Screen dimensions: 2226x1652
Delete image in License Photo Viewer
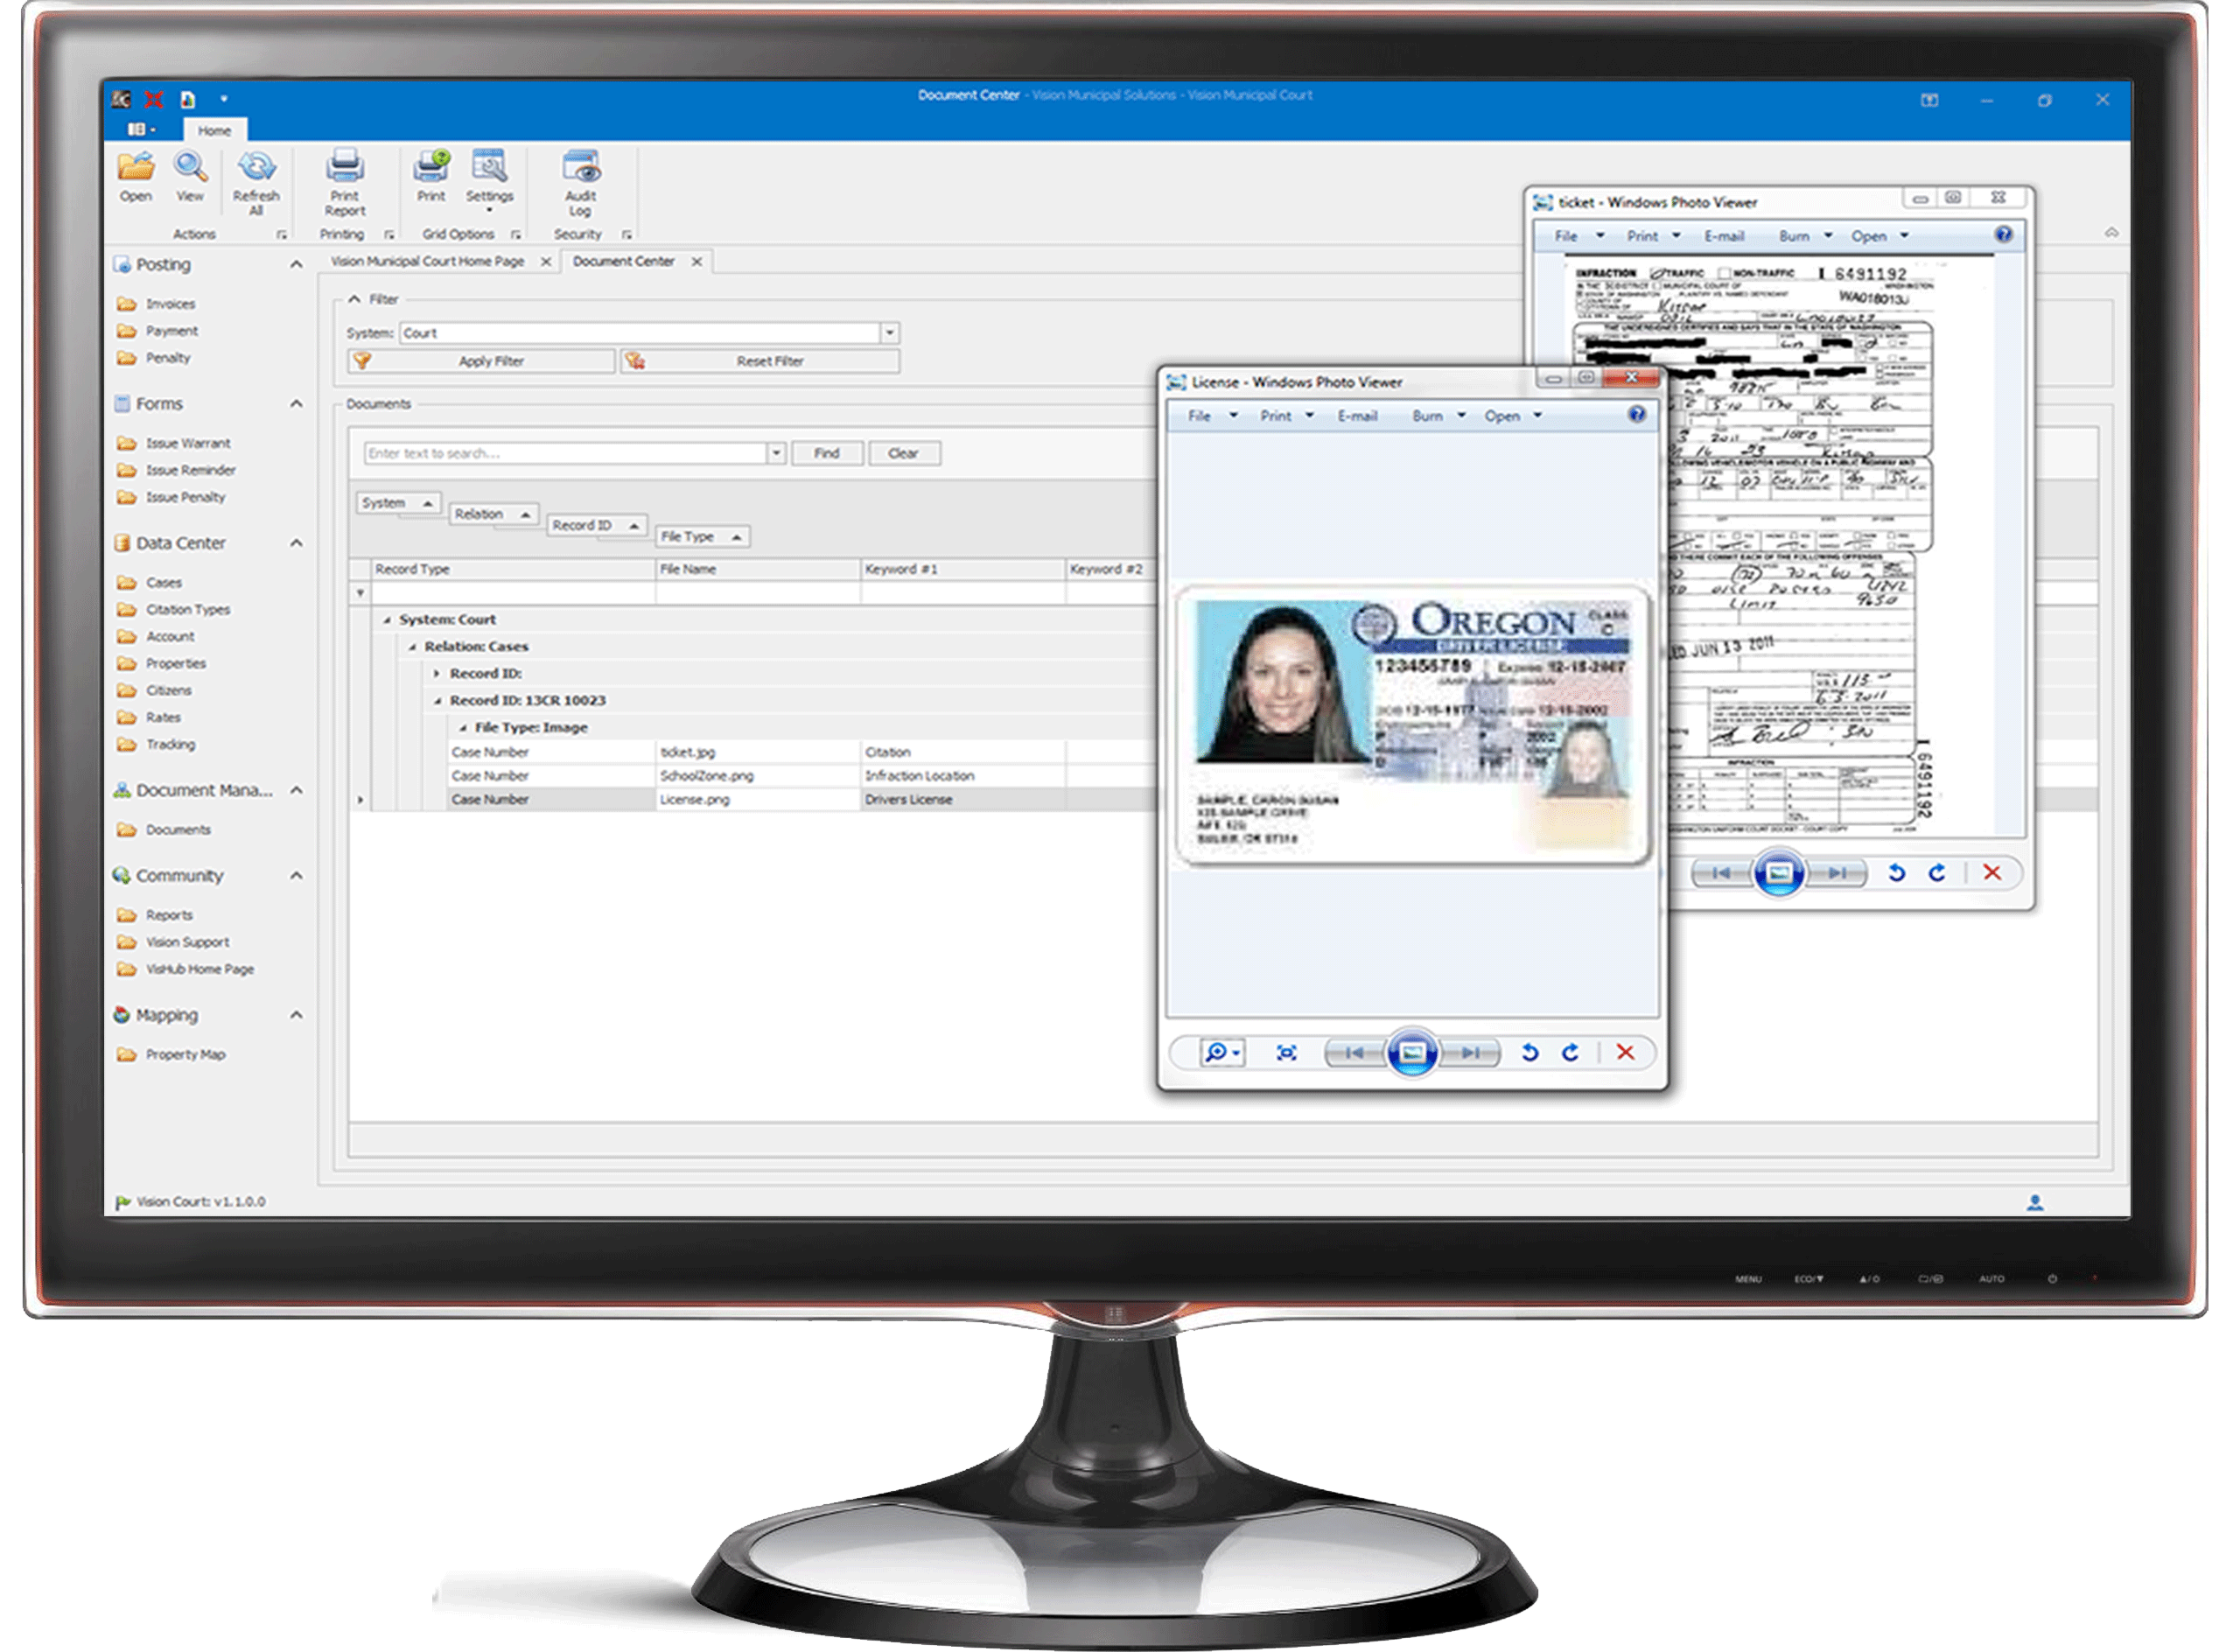coord(1625,1052)
